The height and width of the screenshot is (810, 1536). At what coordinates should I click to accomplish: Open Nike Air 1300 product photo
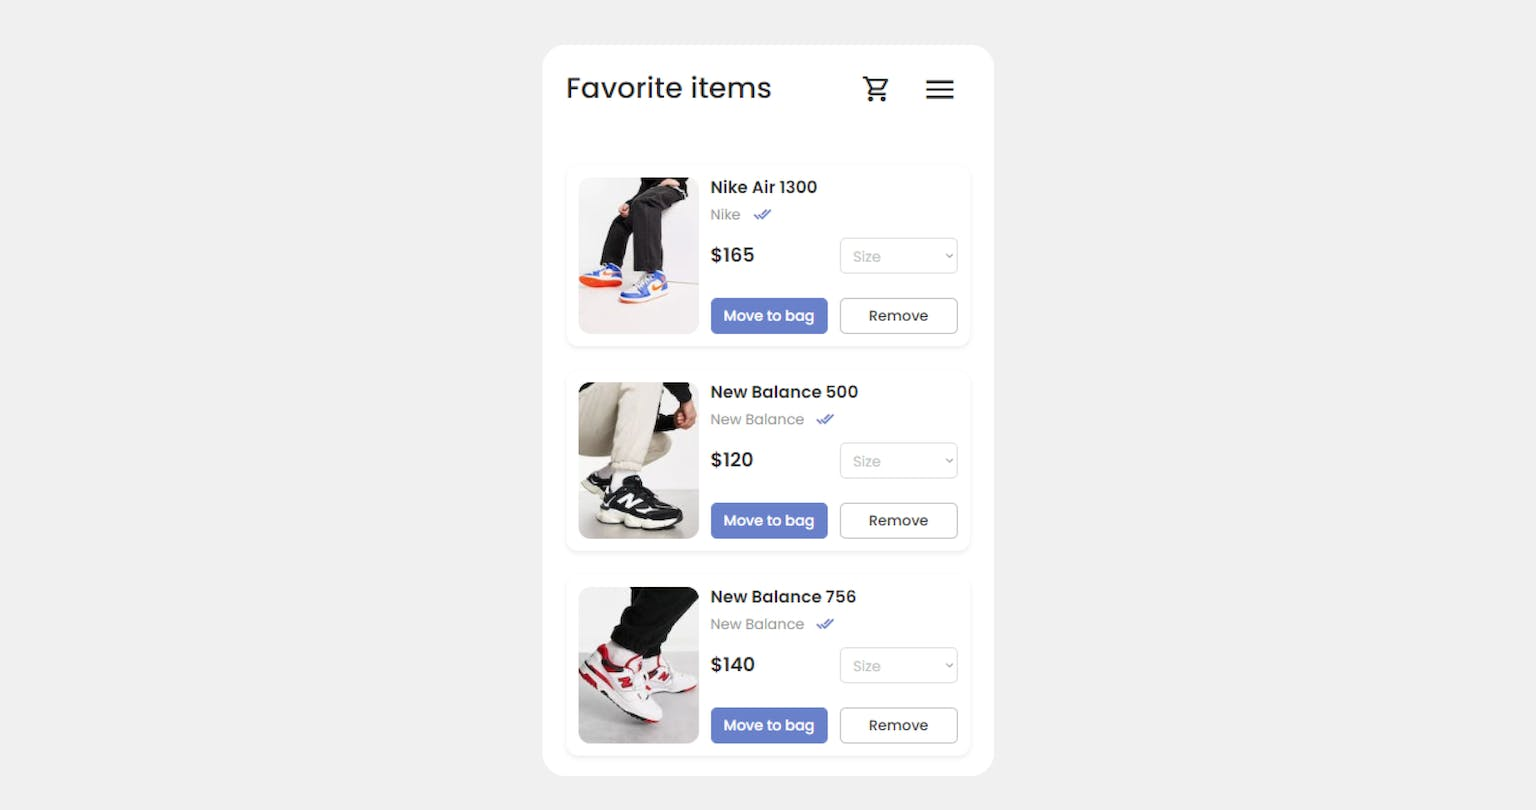[638, 256]
